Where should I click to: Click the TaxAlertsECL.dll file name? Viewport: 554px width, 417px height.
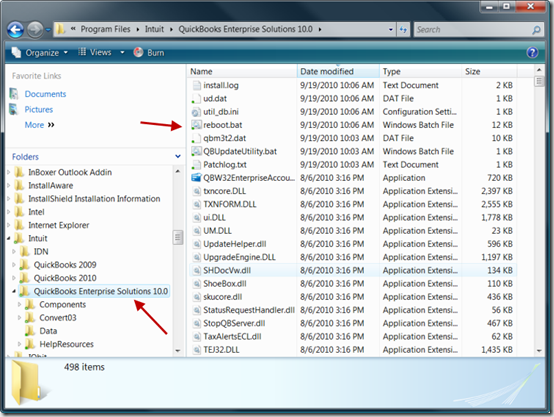tap(232, 336)
